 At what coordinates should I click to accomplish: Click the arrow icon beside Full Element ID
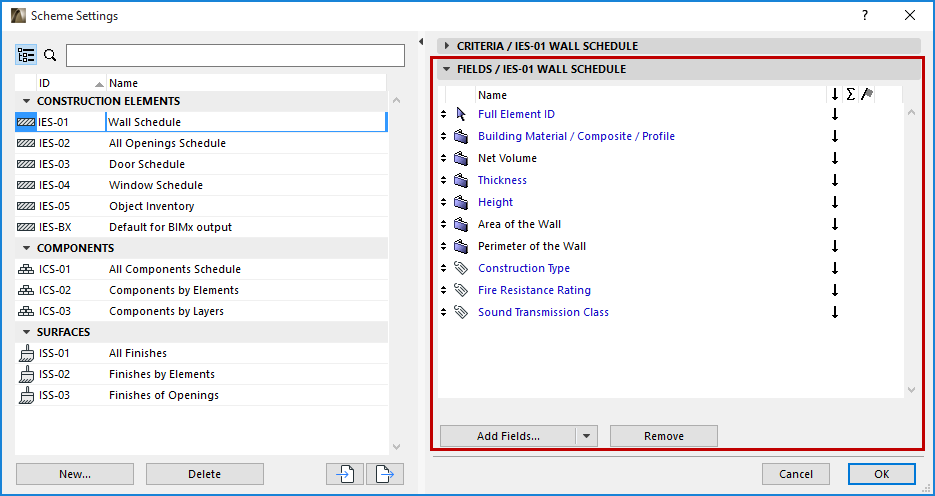[461, 114]
